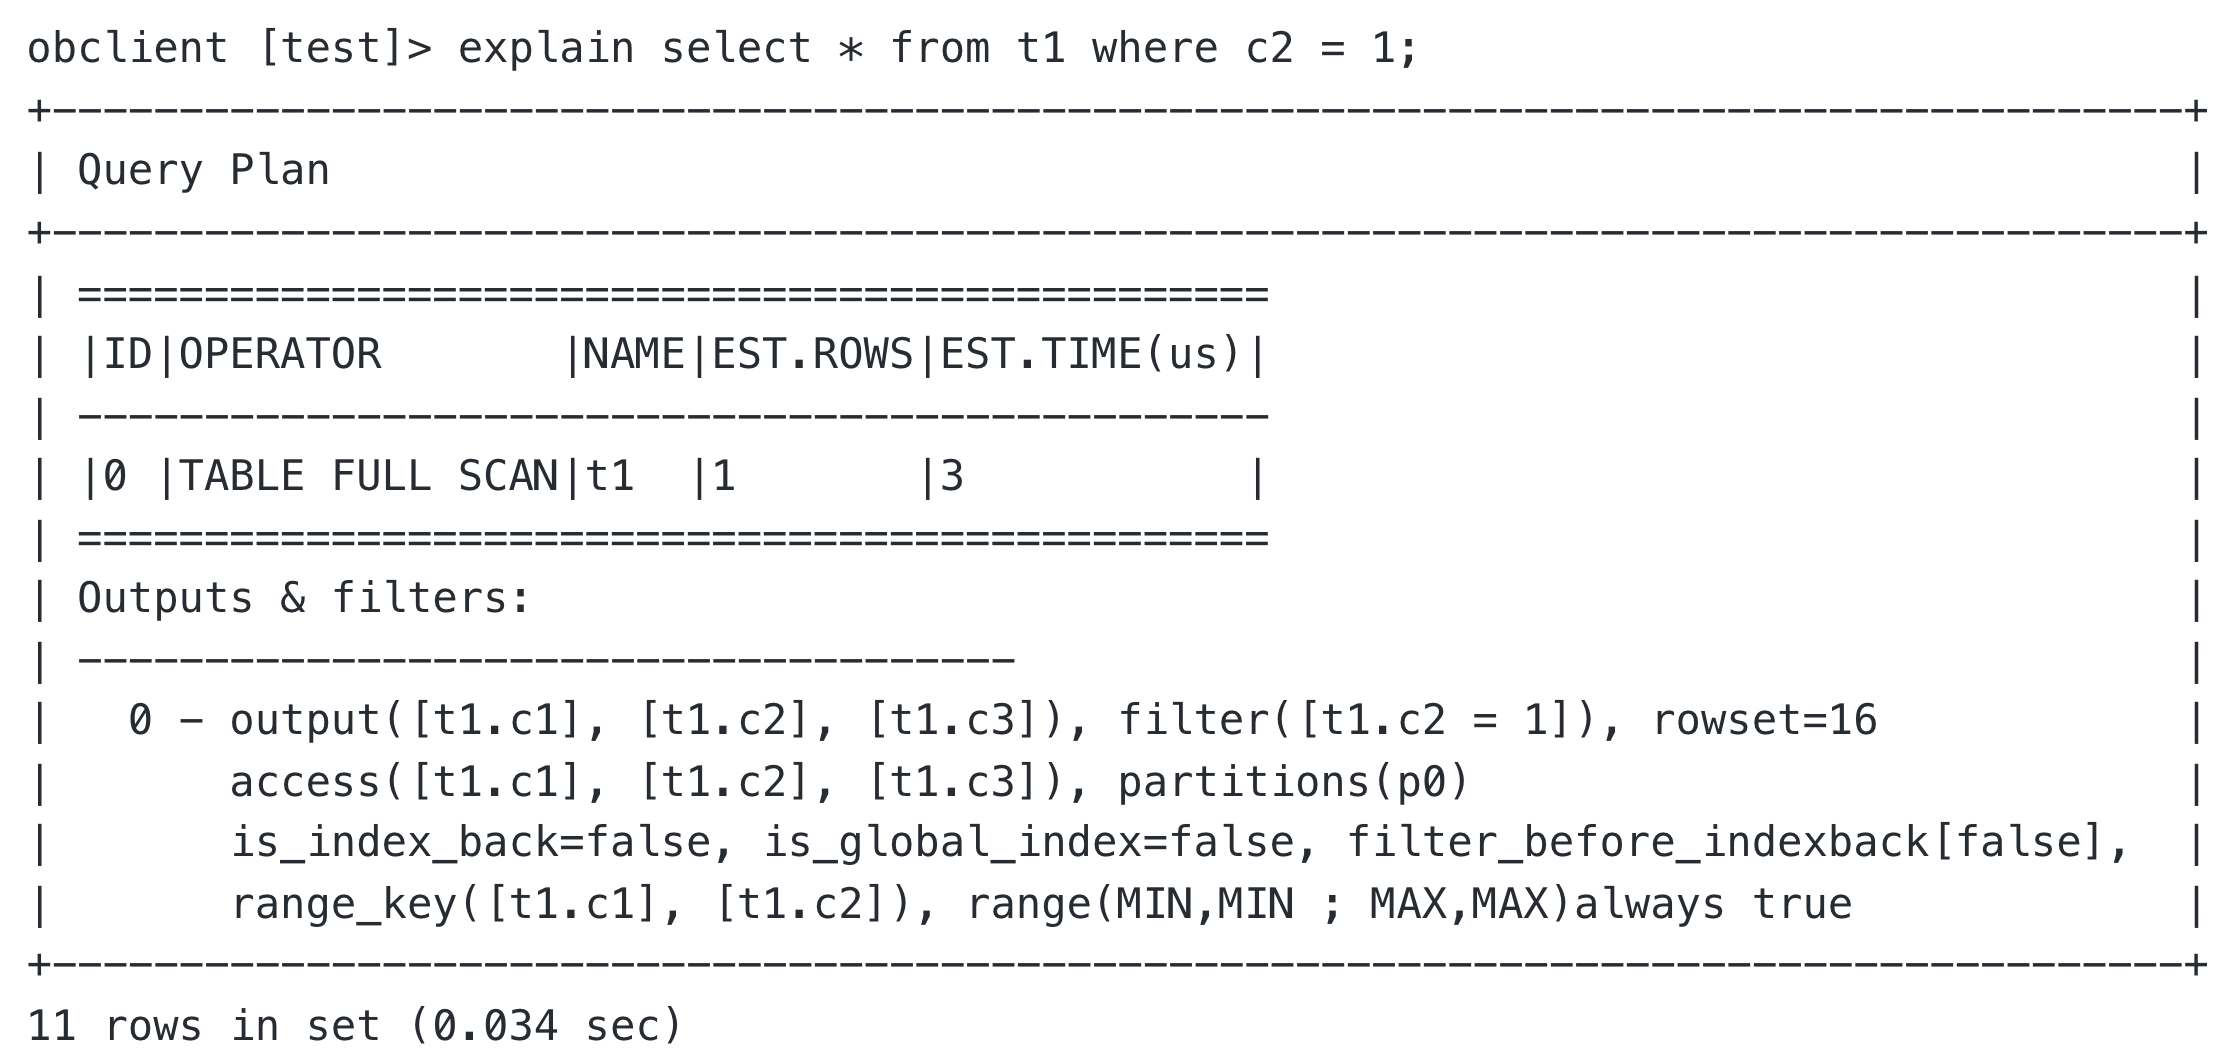Click the always true text

click(1713, 905)
